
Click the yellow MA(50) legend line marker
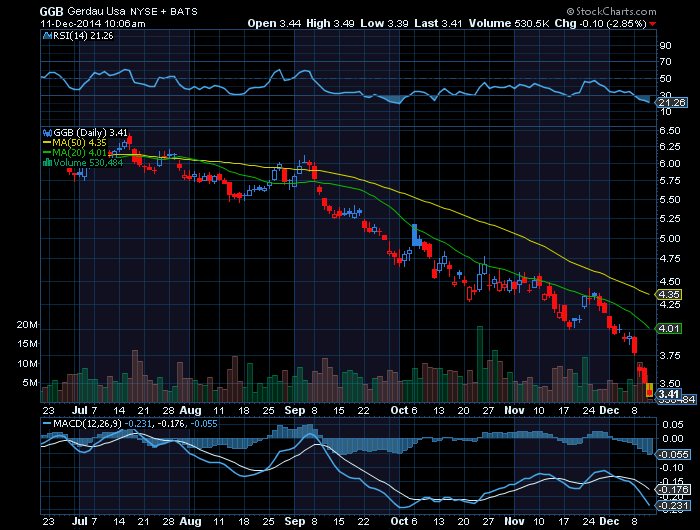click(x=47, y=143)
